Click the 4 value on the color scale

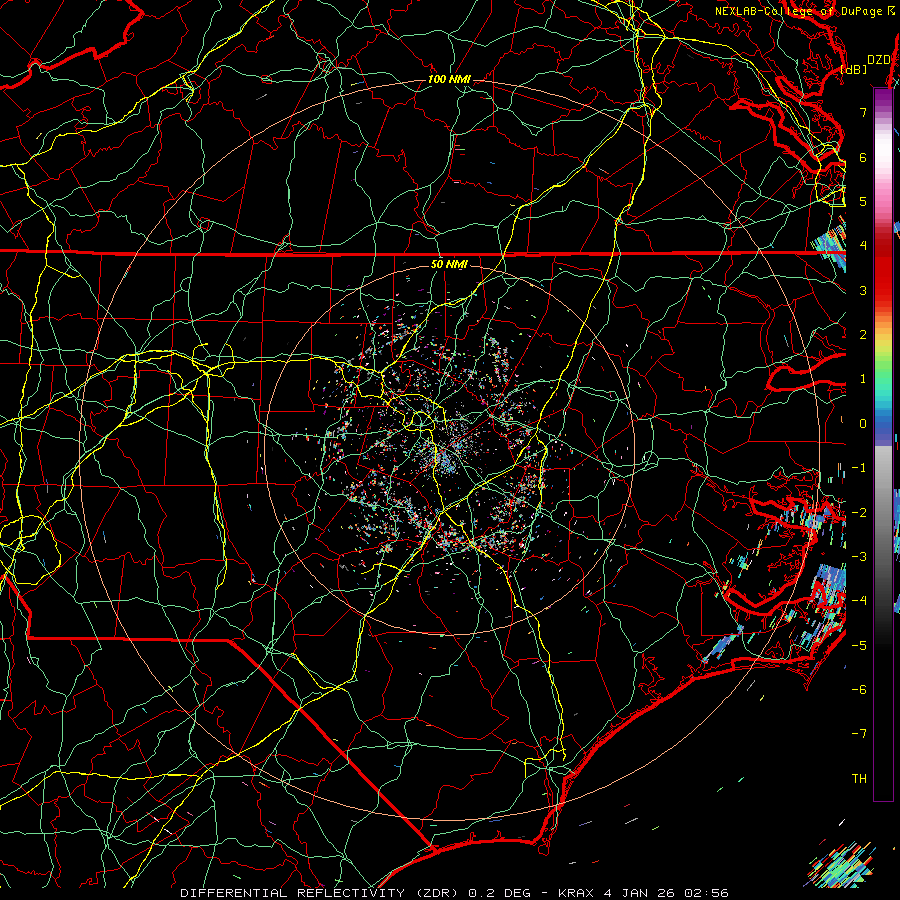tap(863, 246)
